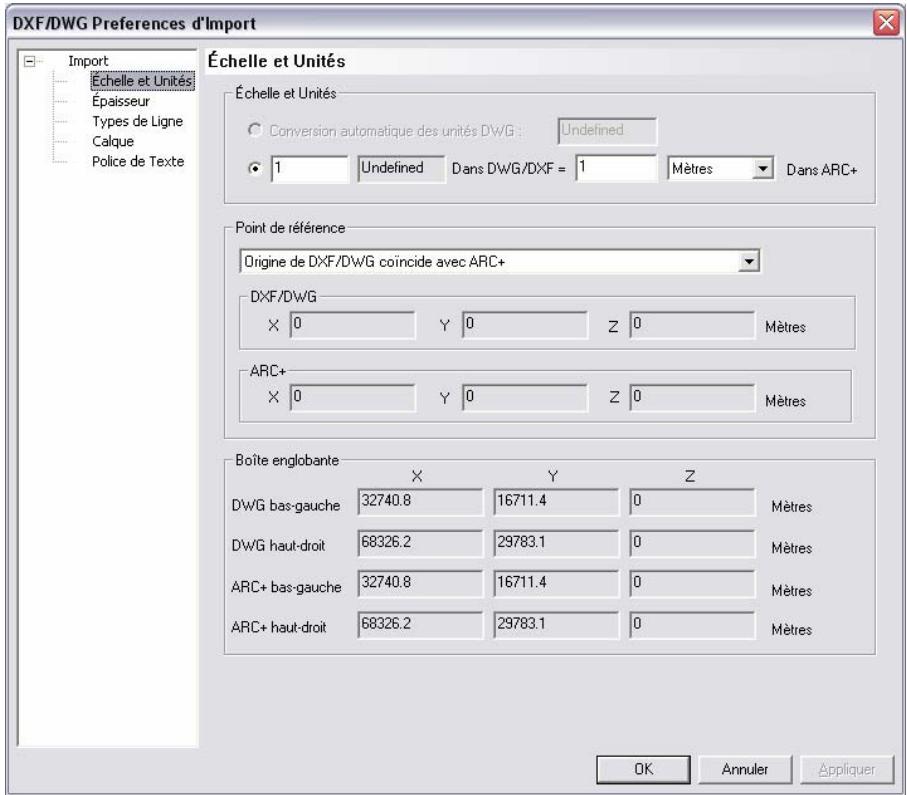This screenshot has height=795, width=907.
Task: Click the ARC+ scale value field
Action: [x=614, y=169]
